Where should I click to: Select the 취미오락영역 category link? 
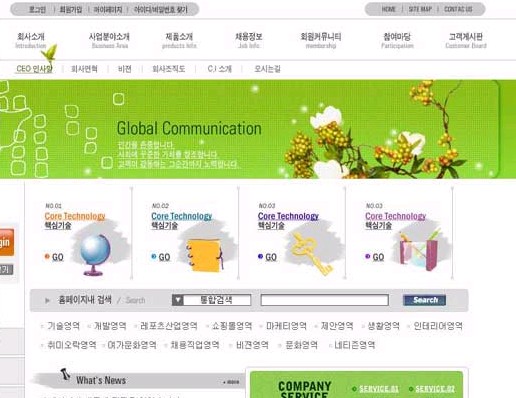(x=72, y=345)
